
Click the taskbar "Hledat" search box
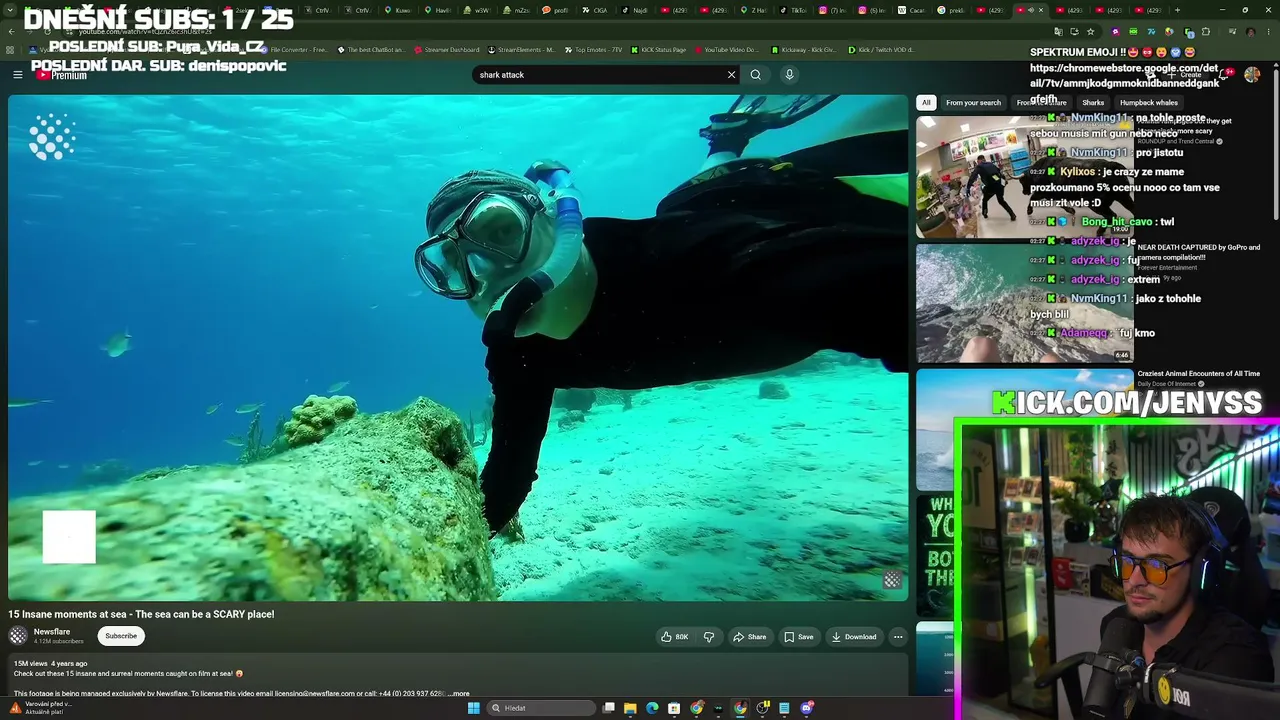540,708
